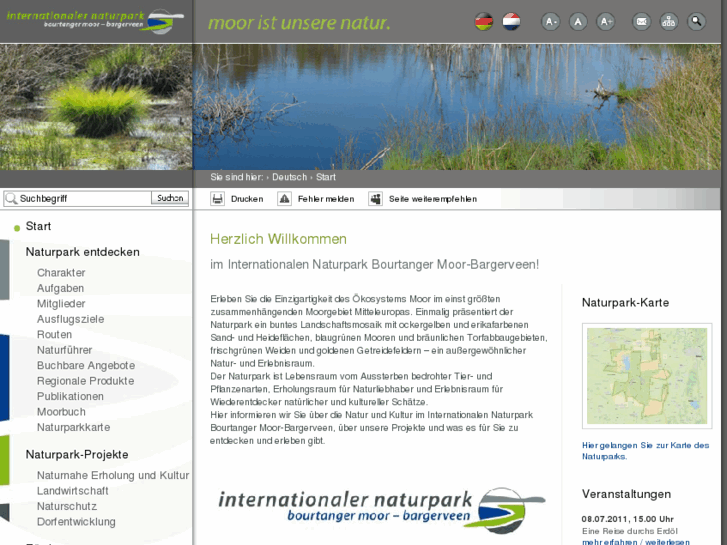
Task: Open the Regionale Produkte menu item
Action: [86, 381]
